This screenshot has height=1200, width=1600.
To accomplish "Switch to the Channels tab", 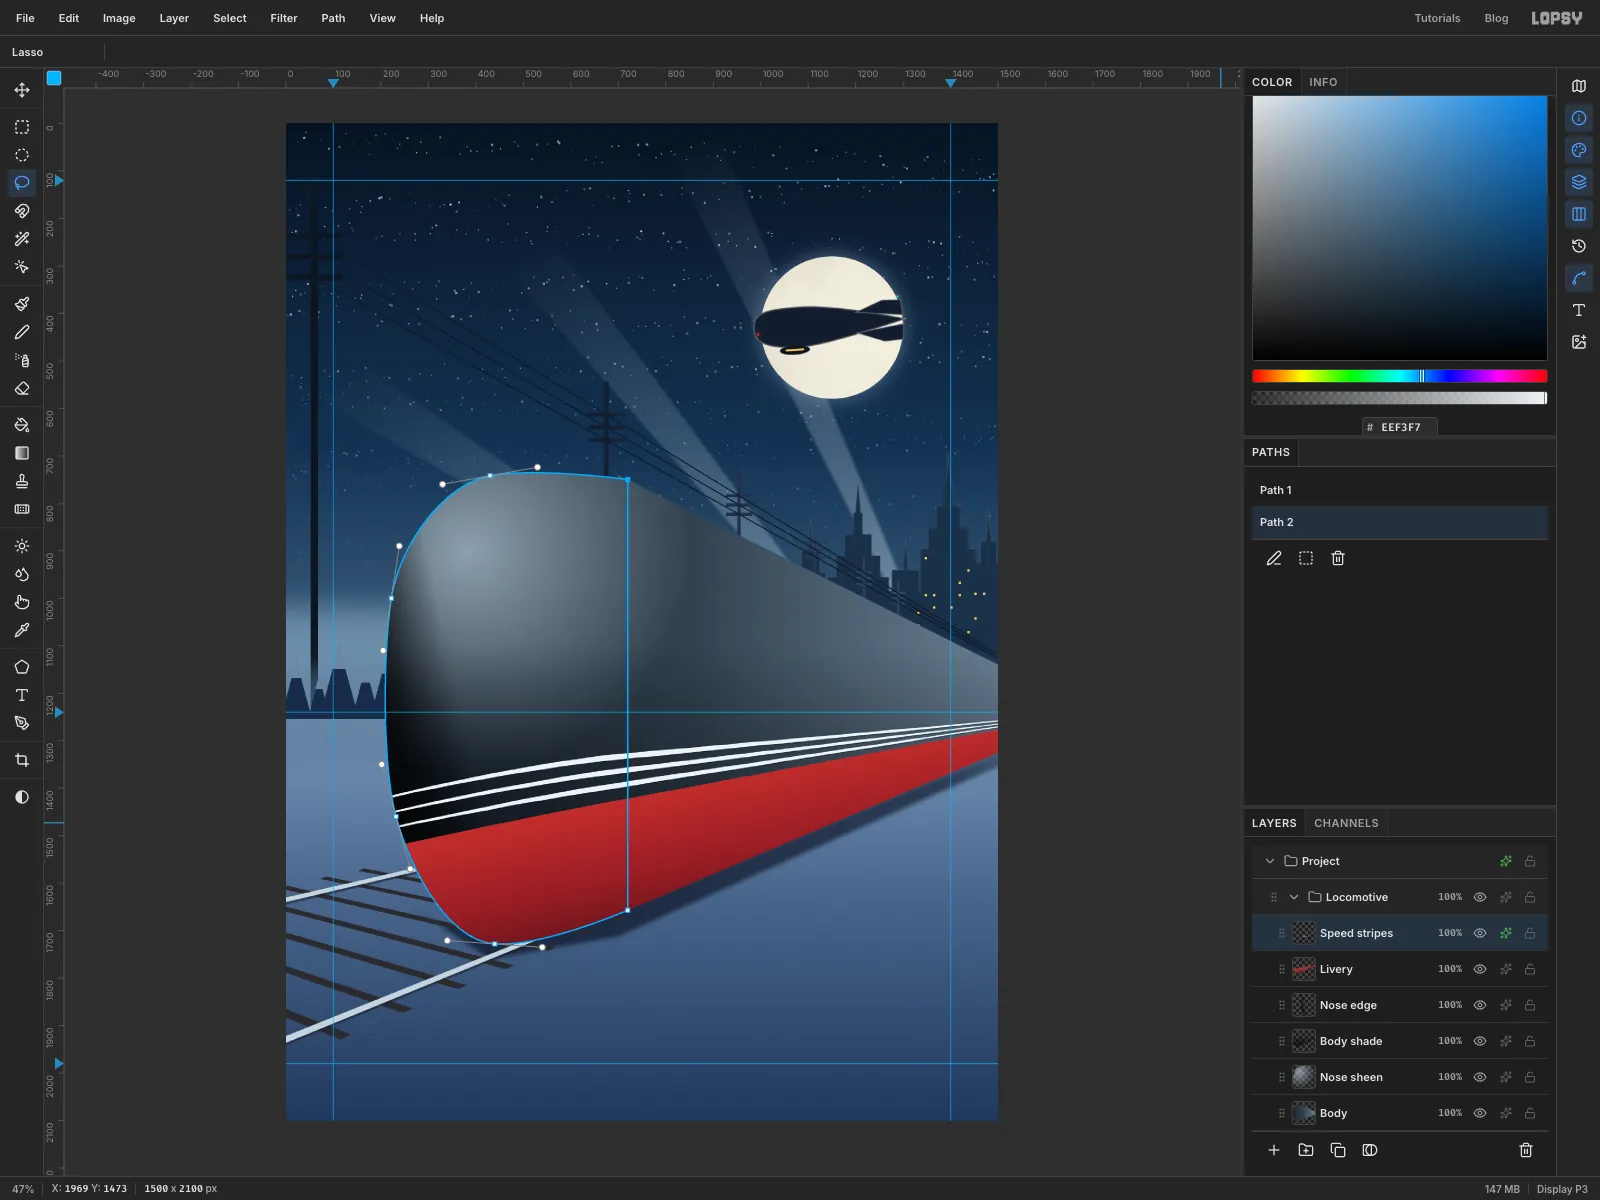I will [x=1346, y=823].
